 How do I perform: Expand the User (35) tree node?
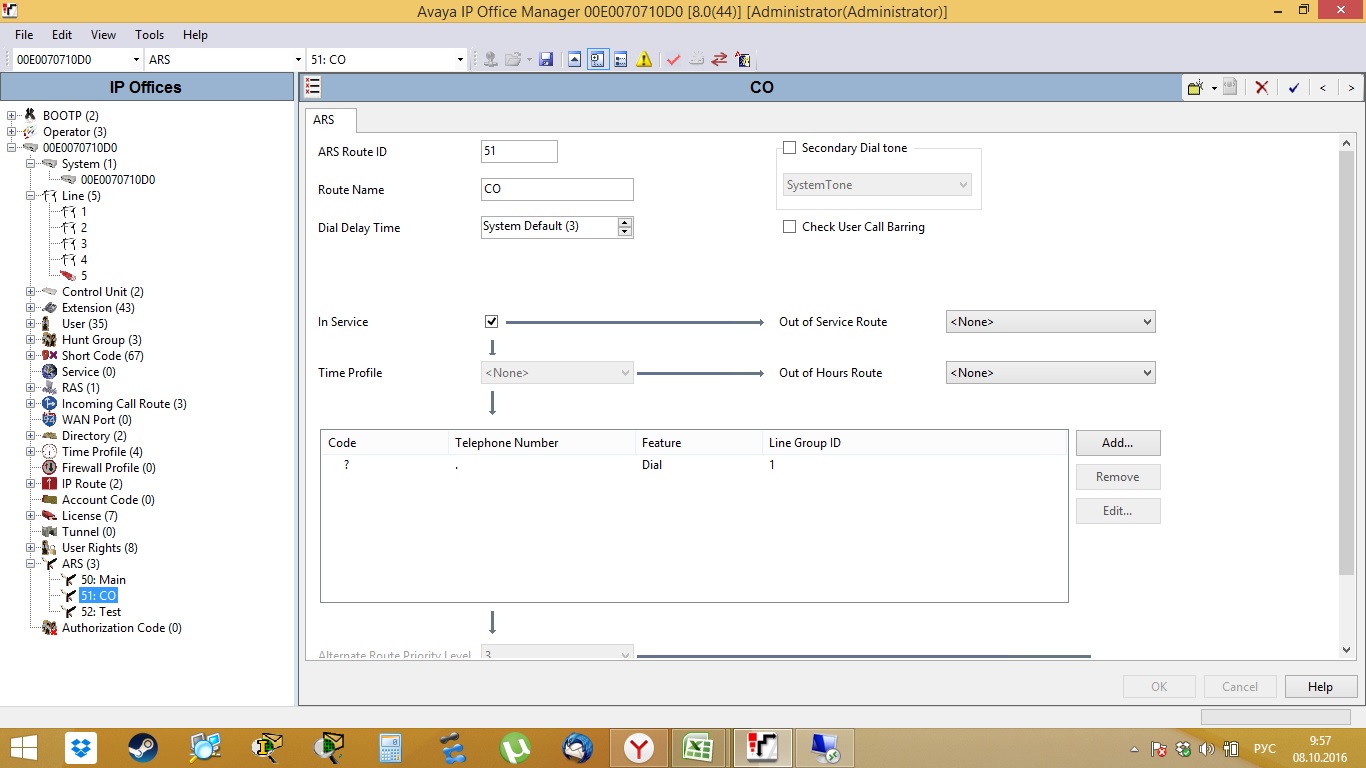(31, 324)
